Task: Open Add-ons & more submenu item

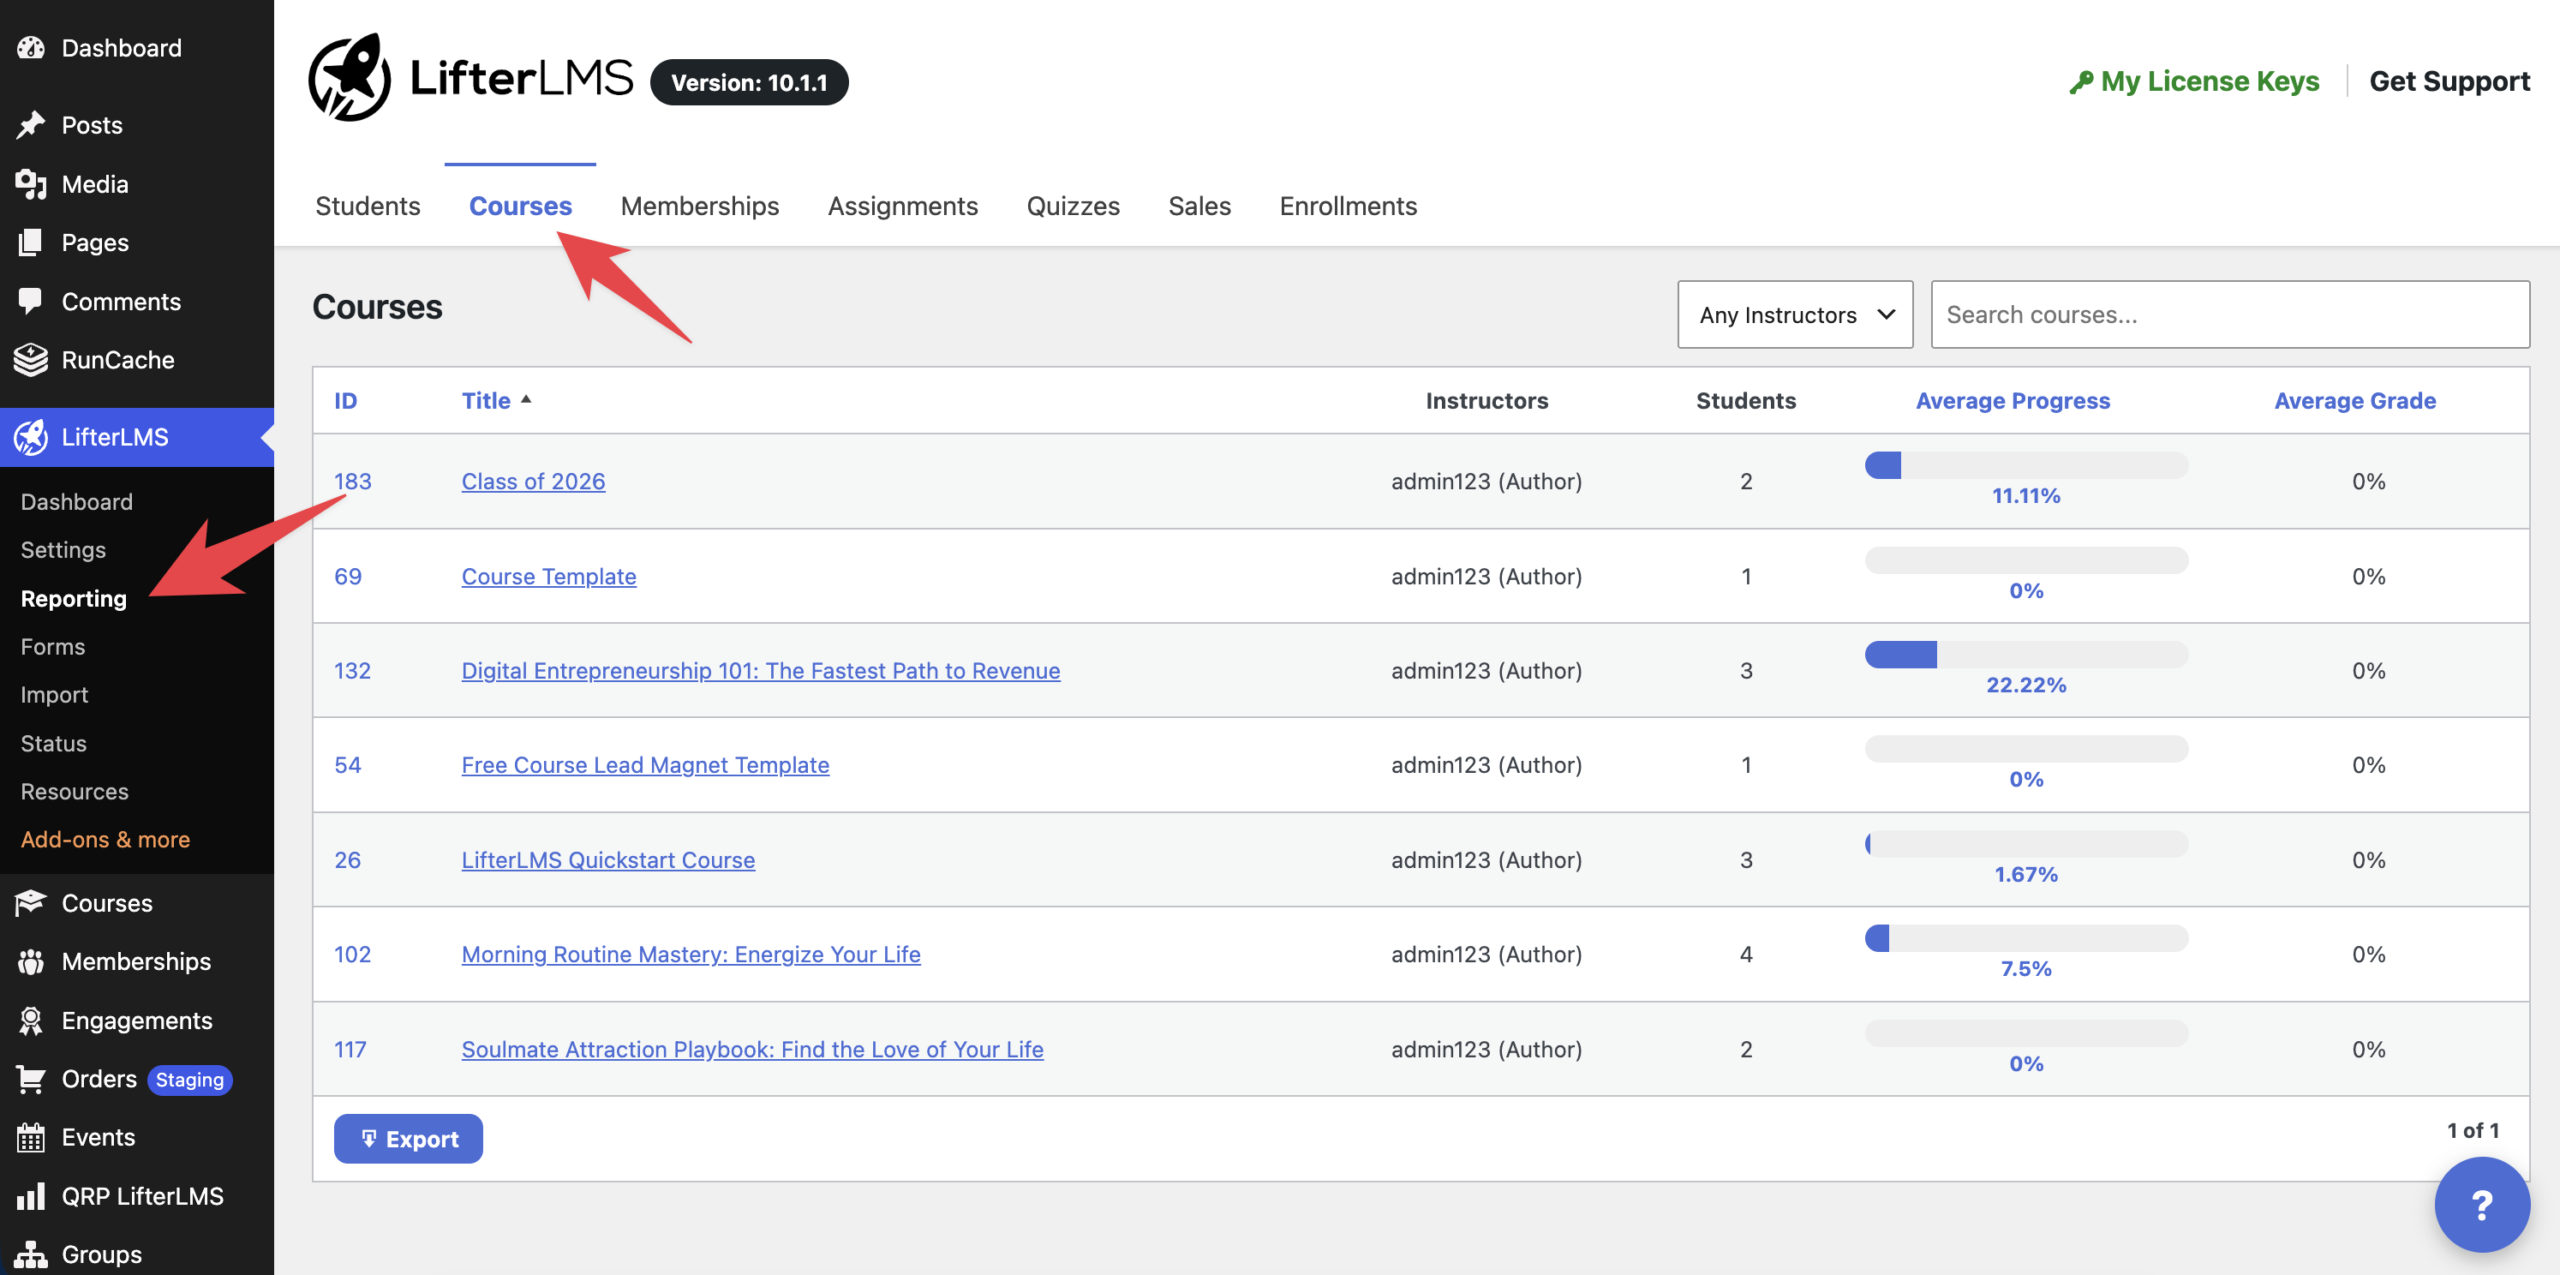Action: (x=105, y=839)
